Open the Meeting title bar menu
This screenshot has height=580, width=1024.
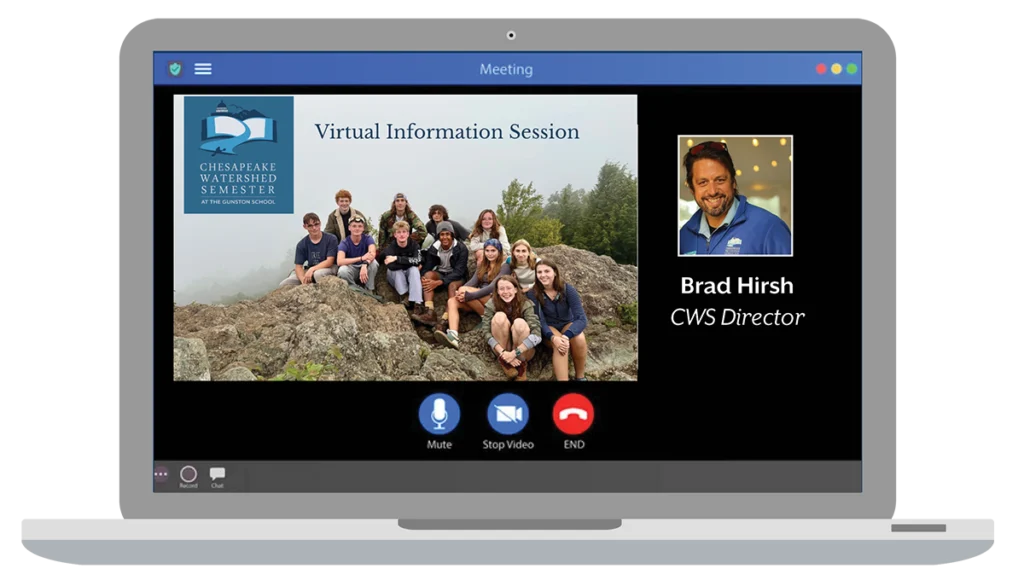507,68
